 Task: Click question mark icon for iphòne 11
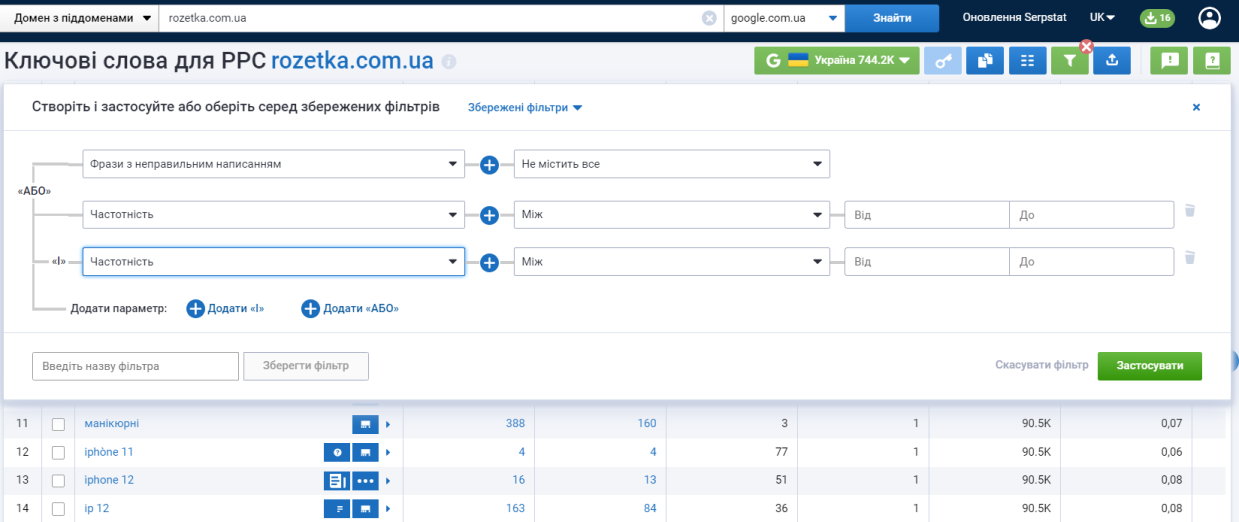(x=336, y=452)
